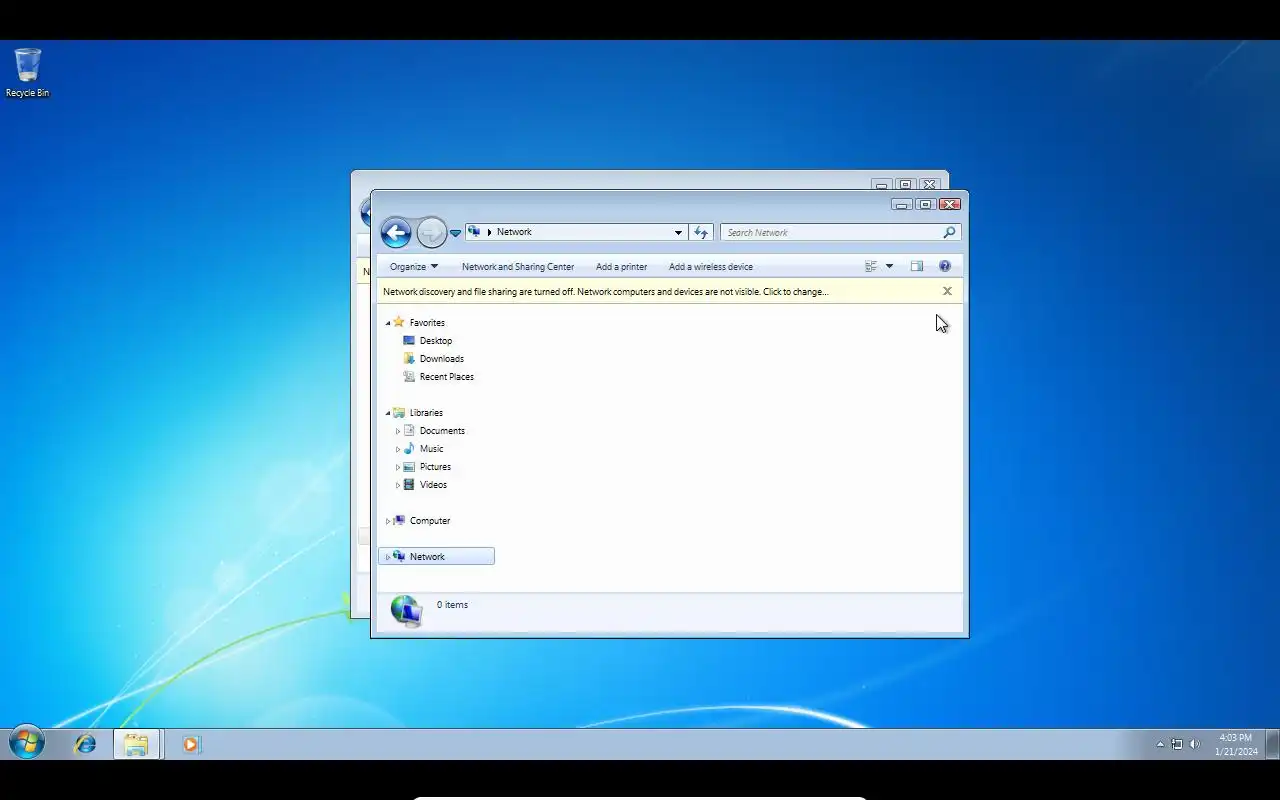This screenshot has height=800, width=1280.
Task: Go back with the blue Back arrow
Action: click(396, 233)
